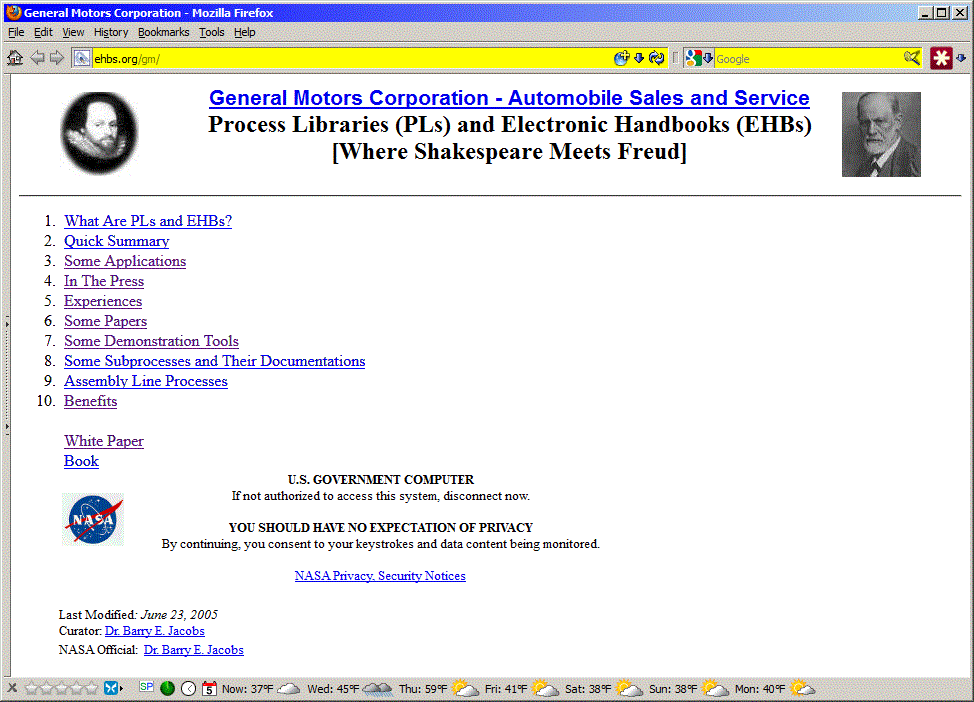Click Sunday 38°F weather icon

pos(714,688)
